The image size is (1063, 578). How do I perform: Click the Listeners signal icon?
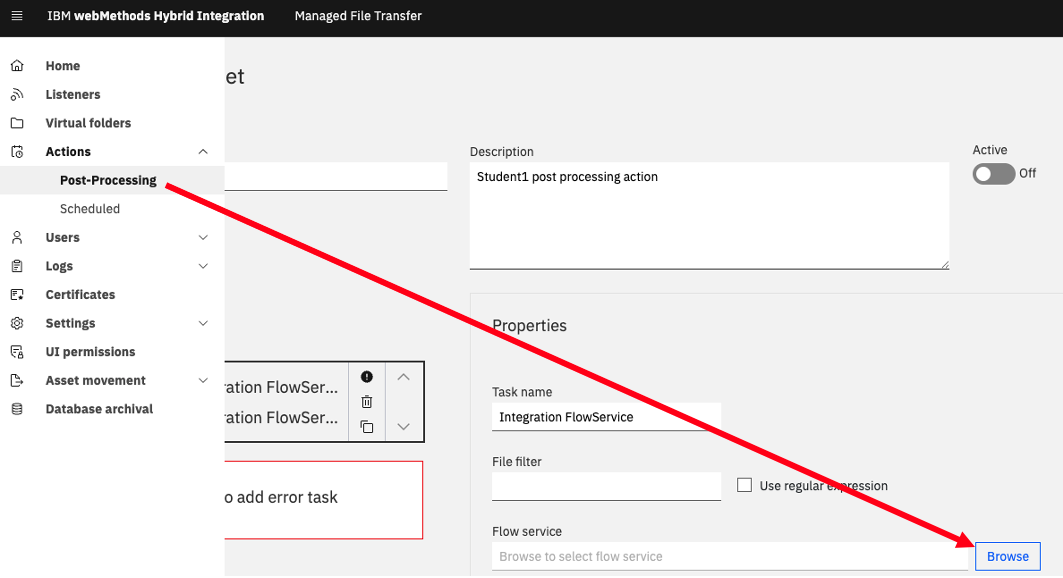(x=17, y=94)
